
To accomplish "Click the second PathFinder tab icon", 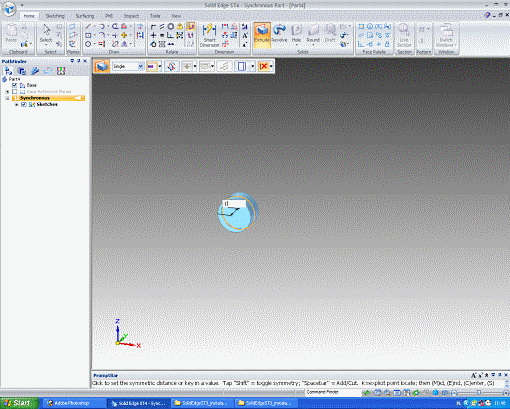I will pos(22,71).
